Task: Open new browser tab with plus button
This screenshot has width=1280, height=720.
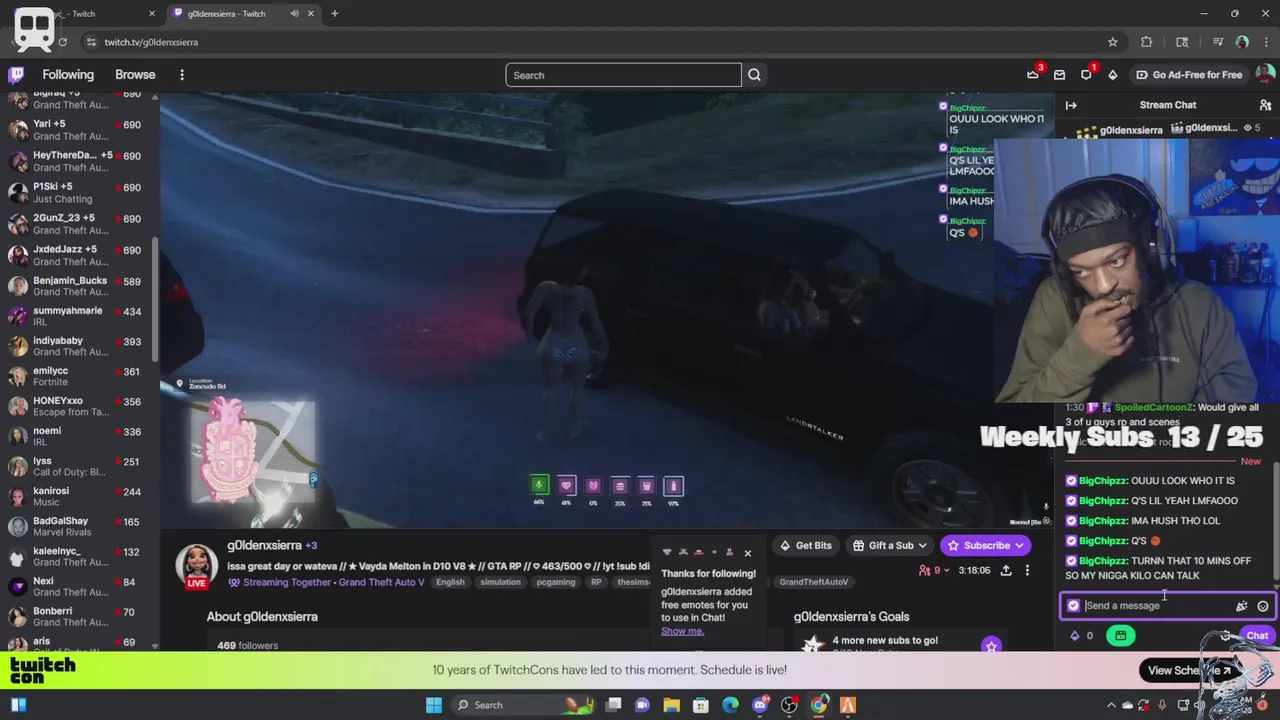Action: tap(334, 14)
